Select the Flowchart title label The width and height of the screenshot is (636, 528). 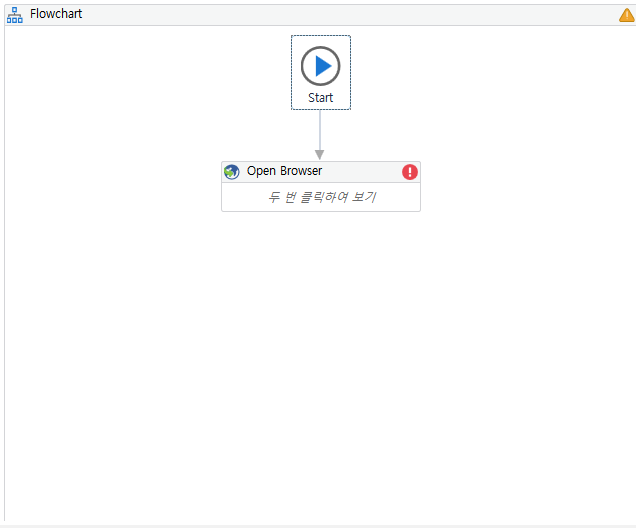click(56, 14)
